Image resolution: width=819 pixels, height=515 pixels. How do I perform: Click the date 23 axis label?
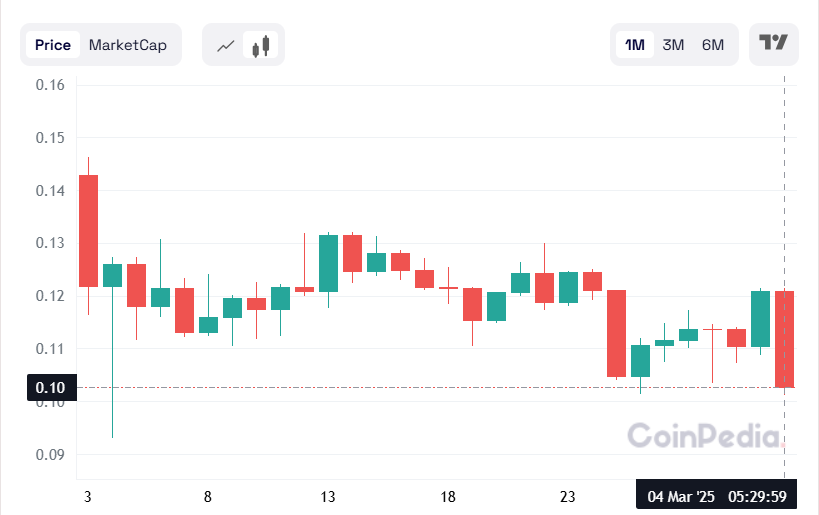(x=568, y=497)
